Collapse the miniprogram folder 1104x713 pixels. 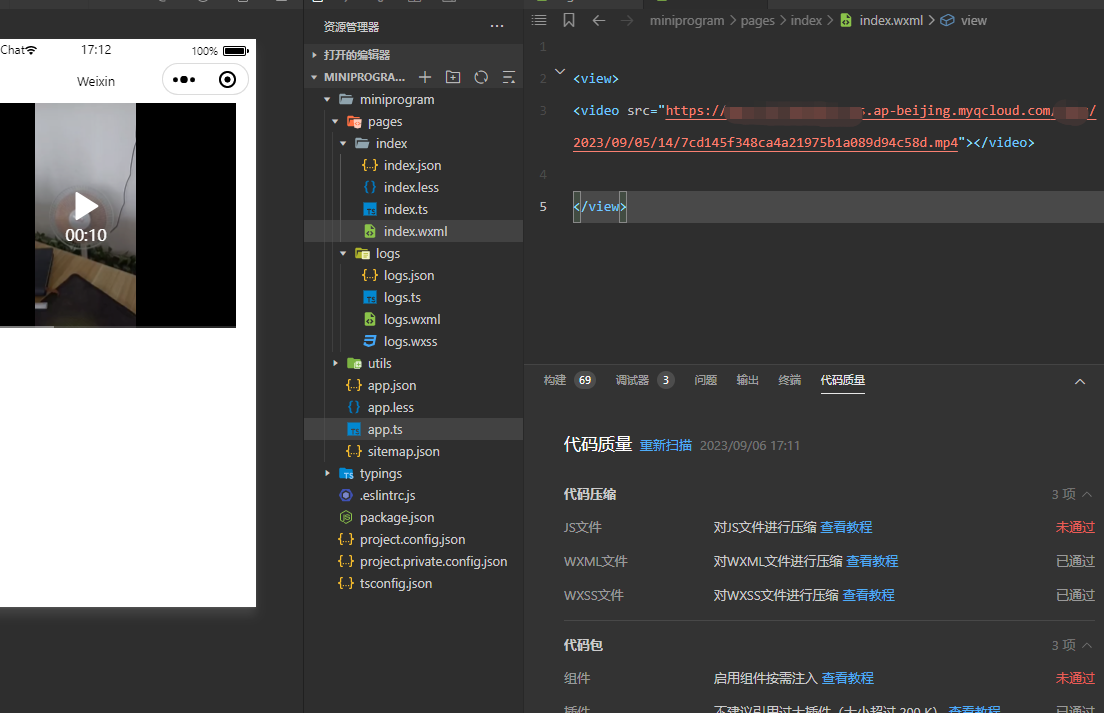tap(327, 99)
